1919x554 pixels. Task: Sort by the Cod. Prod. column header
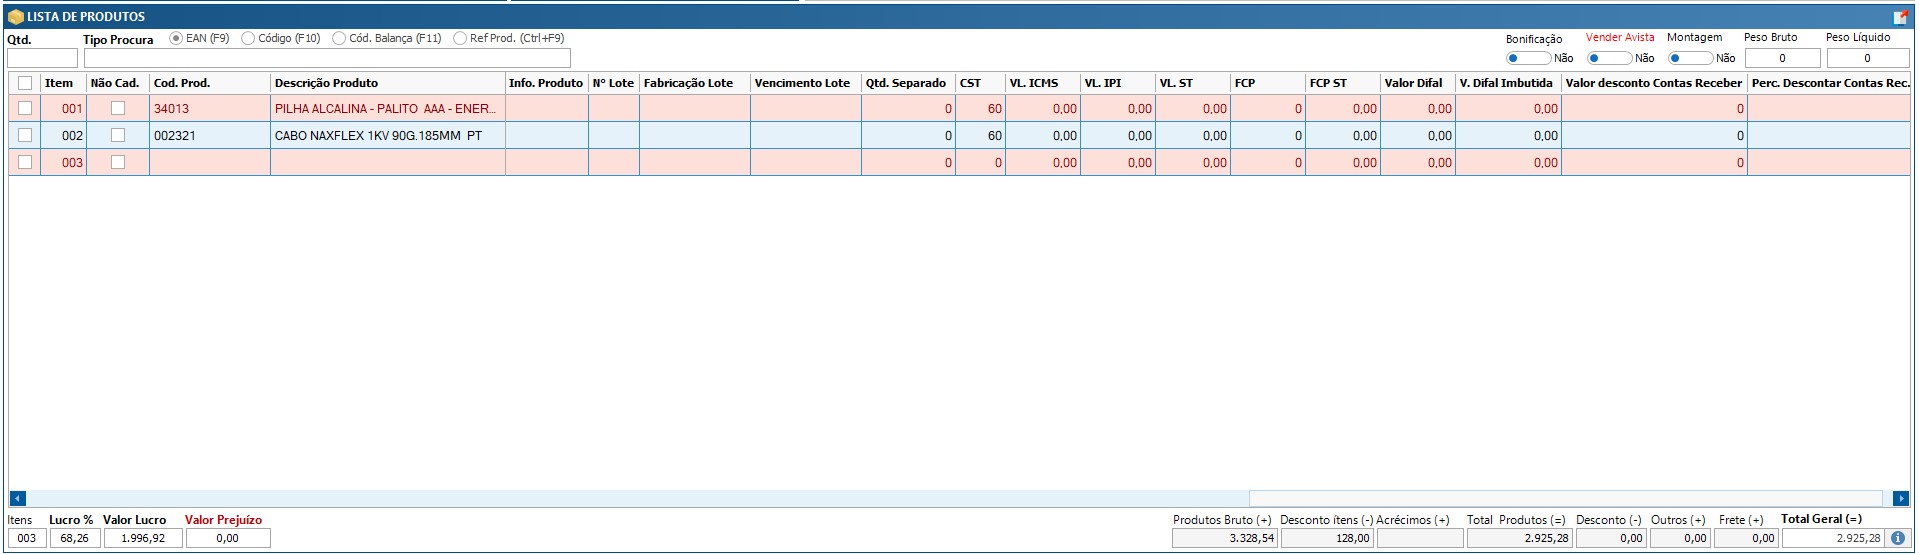click(209, 83)
